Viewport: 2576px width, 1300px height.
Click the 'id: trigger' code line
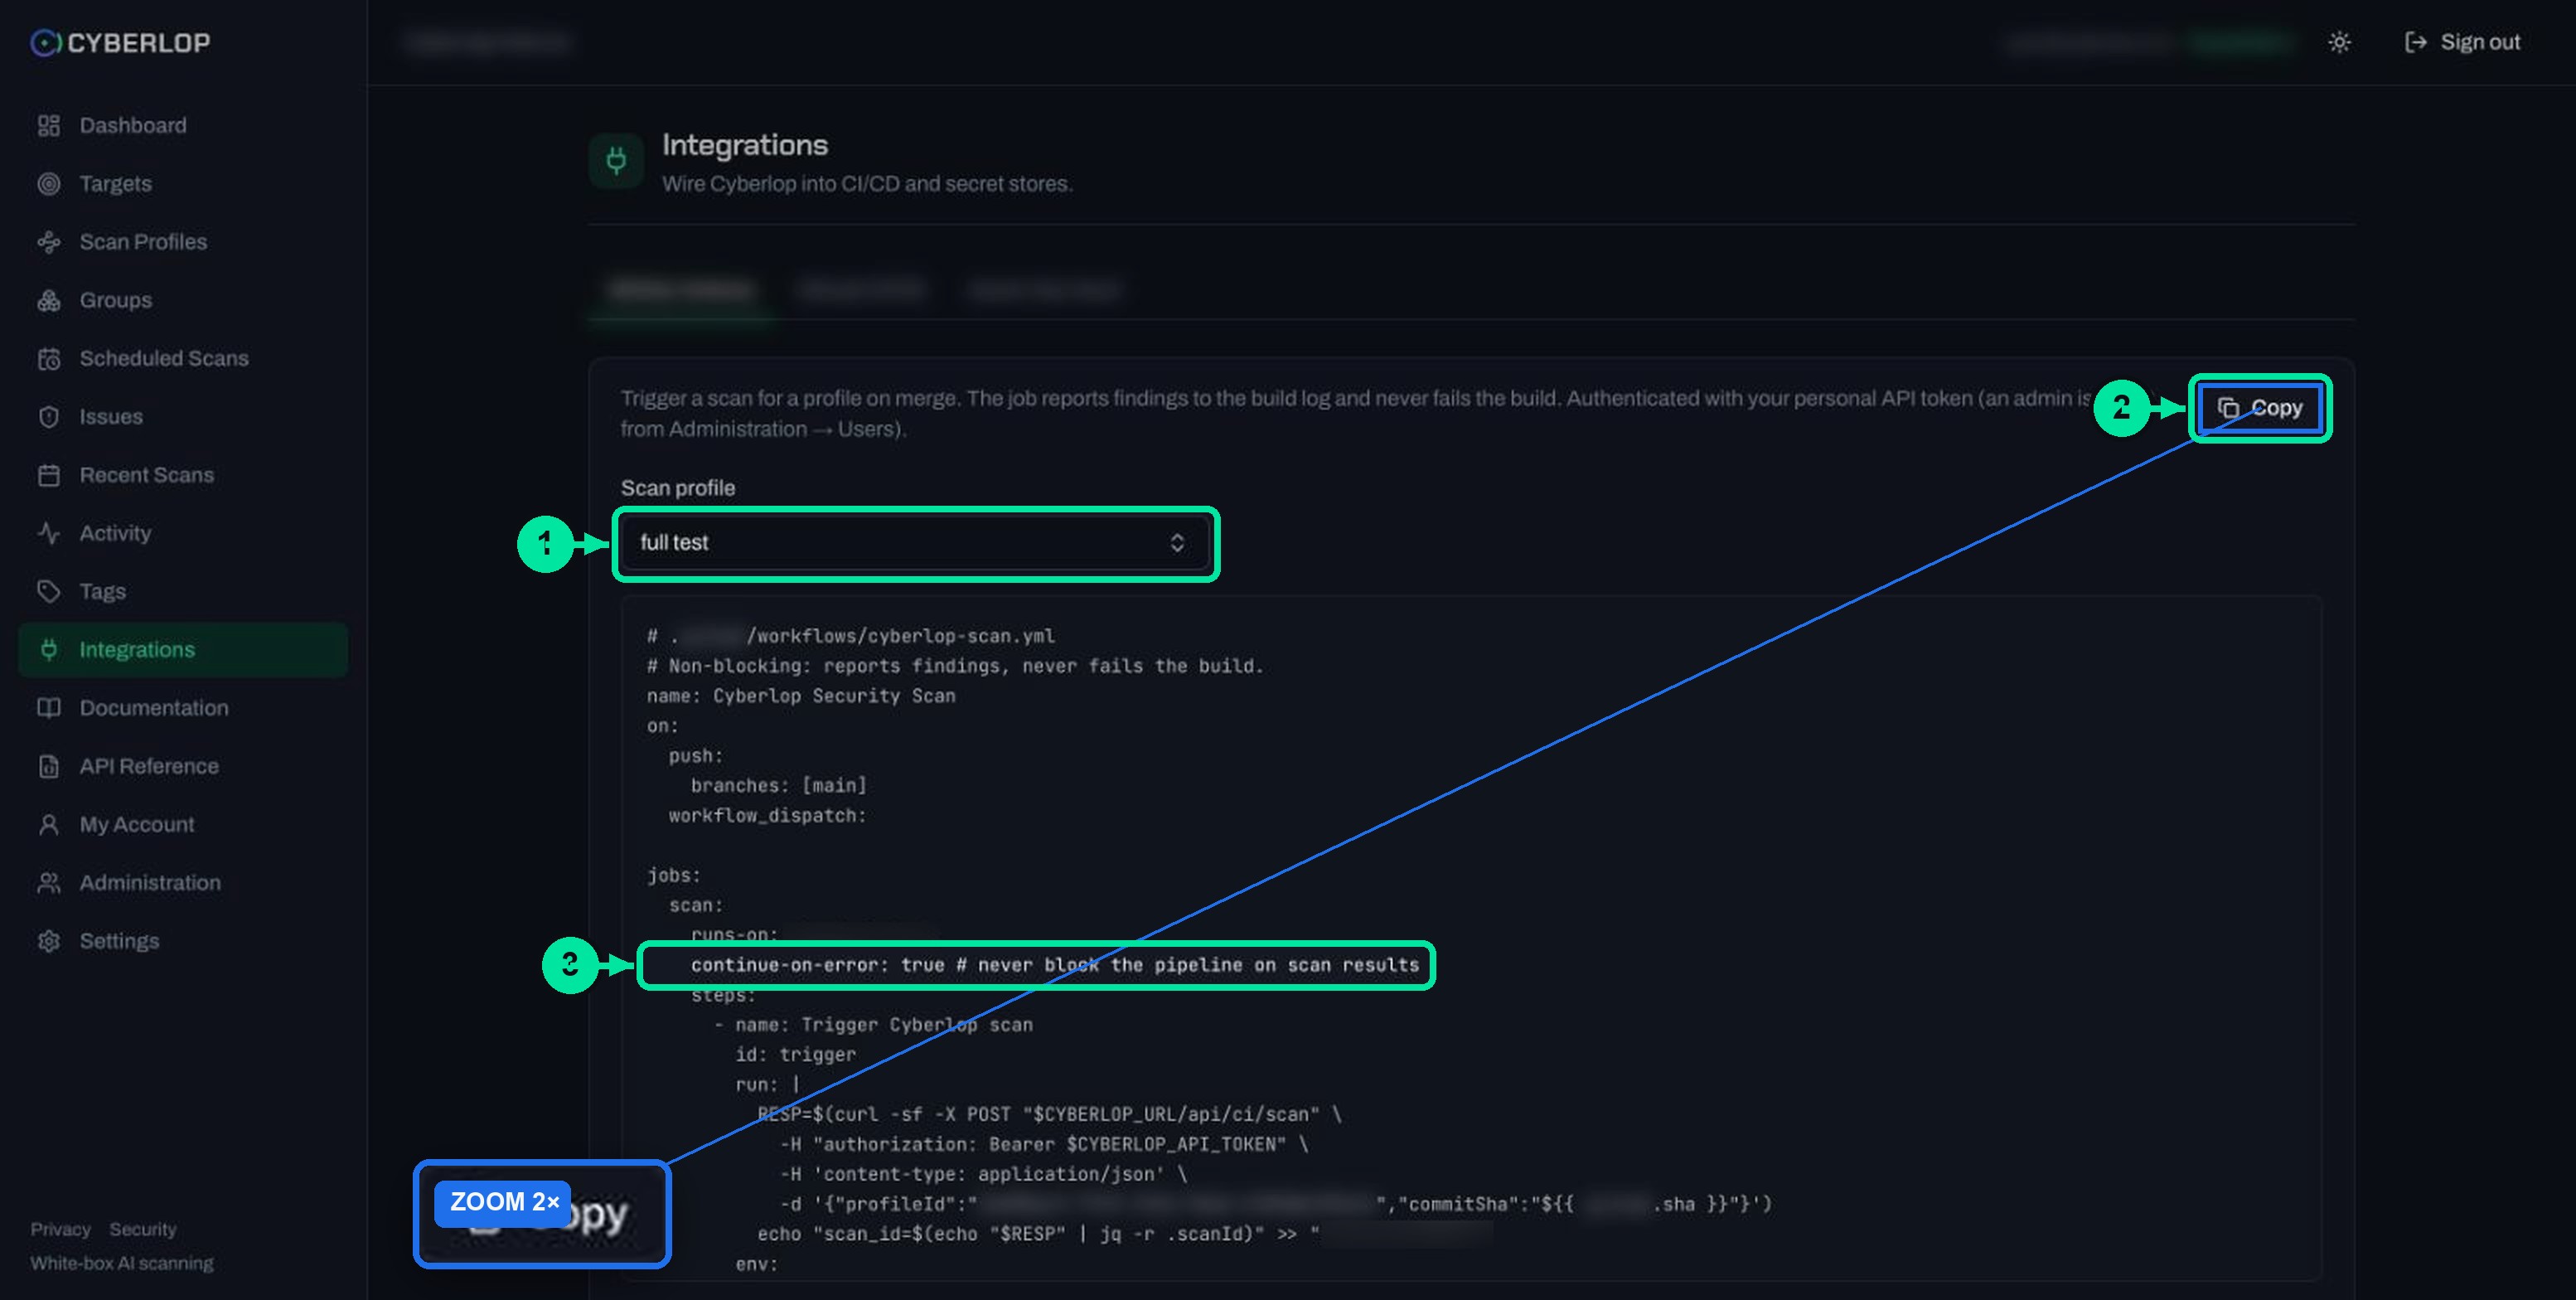796,1054
